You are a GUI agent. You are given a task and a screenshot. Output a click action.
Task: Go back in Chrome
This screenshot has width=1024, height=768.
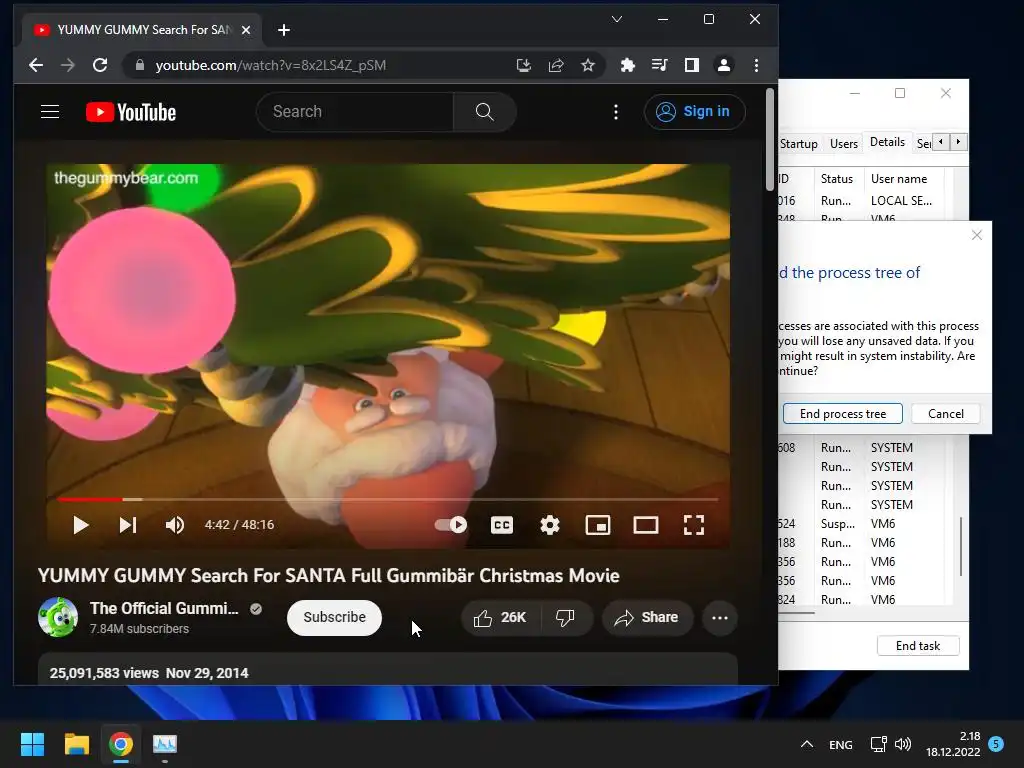(36, 65)
